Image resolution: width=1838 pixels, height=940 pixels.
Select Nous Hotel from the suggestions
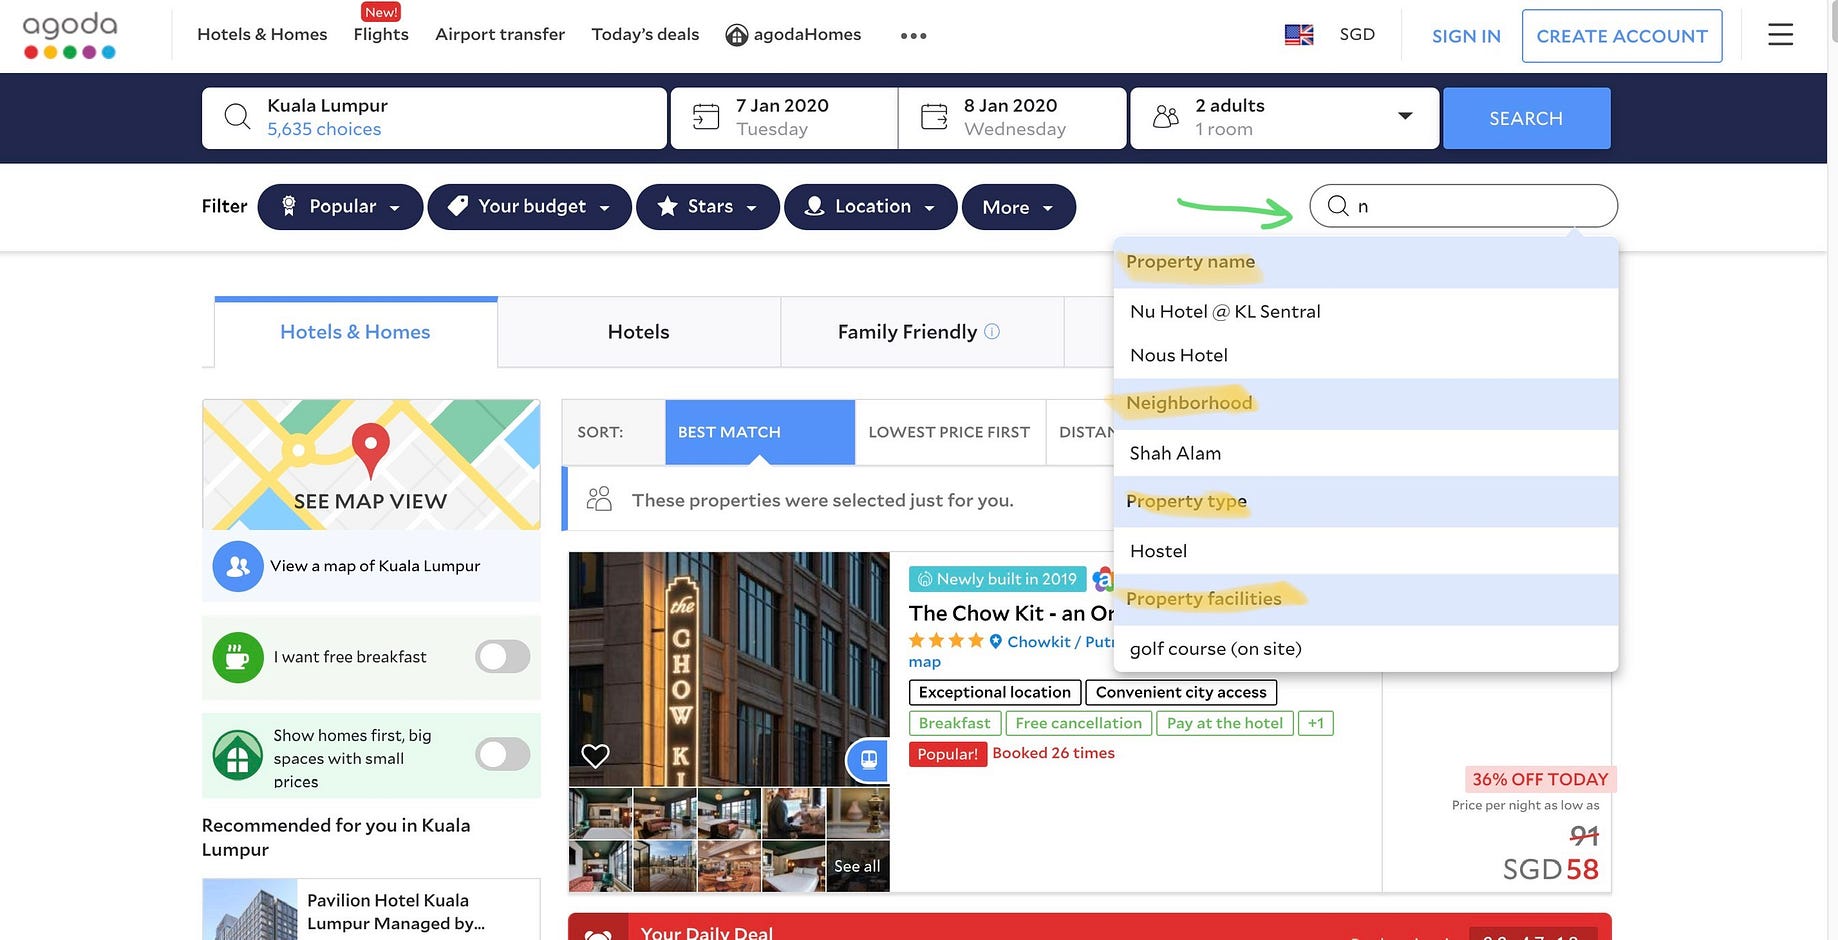click(x=1178, y=355)
